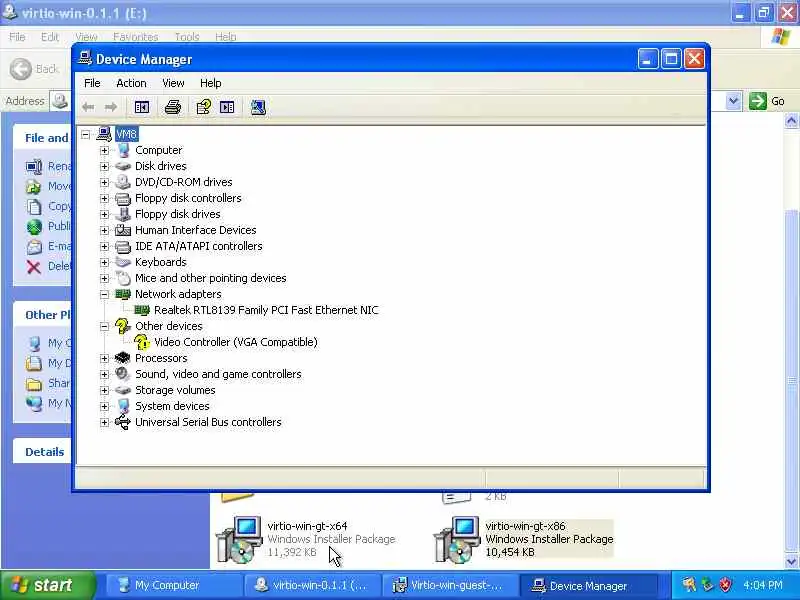800x600 pixels.
Task: Click the Disk drives icon
Action: click(x=123, y=166)
